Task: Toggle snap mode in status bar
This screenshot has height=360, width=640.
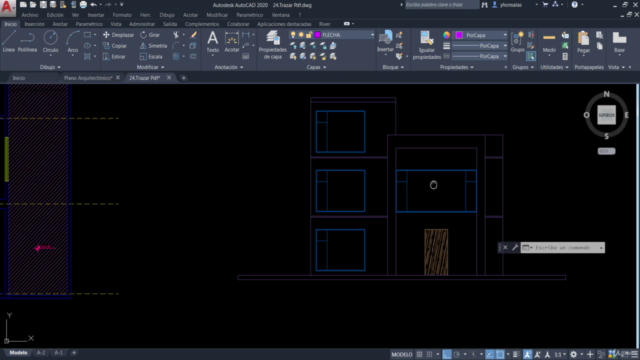Action: (x=429, y=354)
